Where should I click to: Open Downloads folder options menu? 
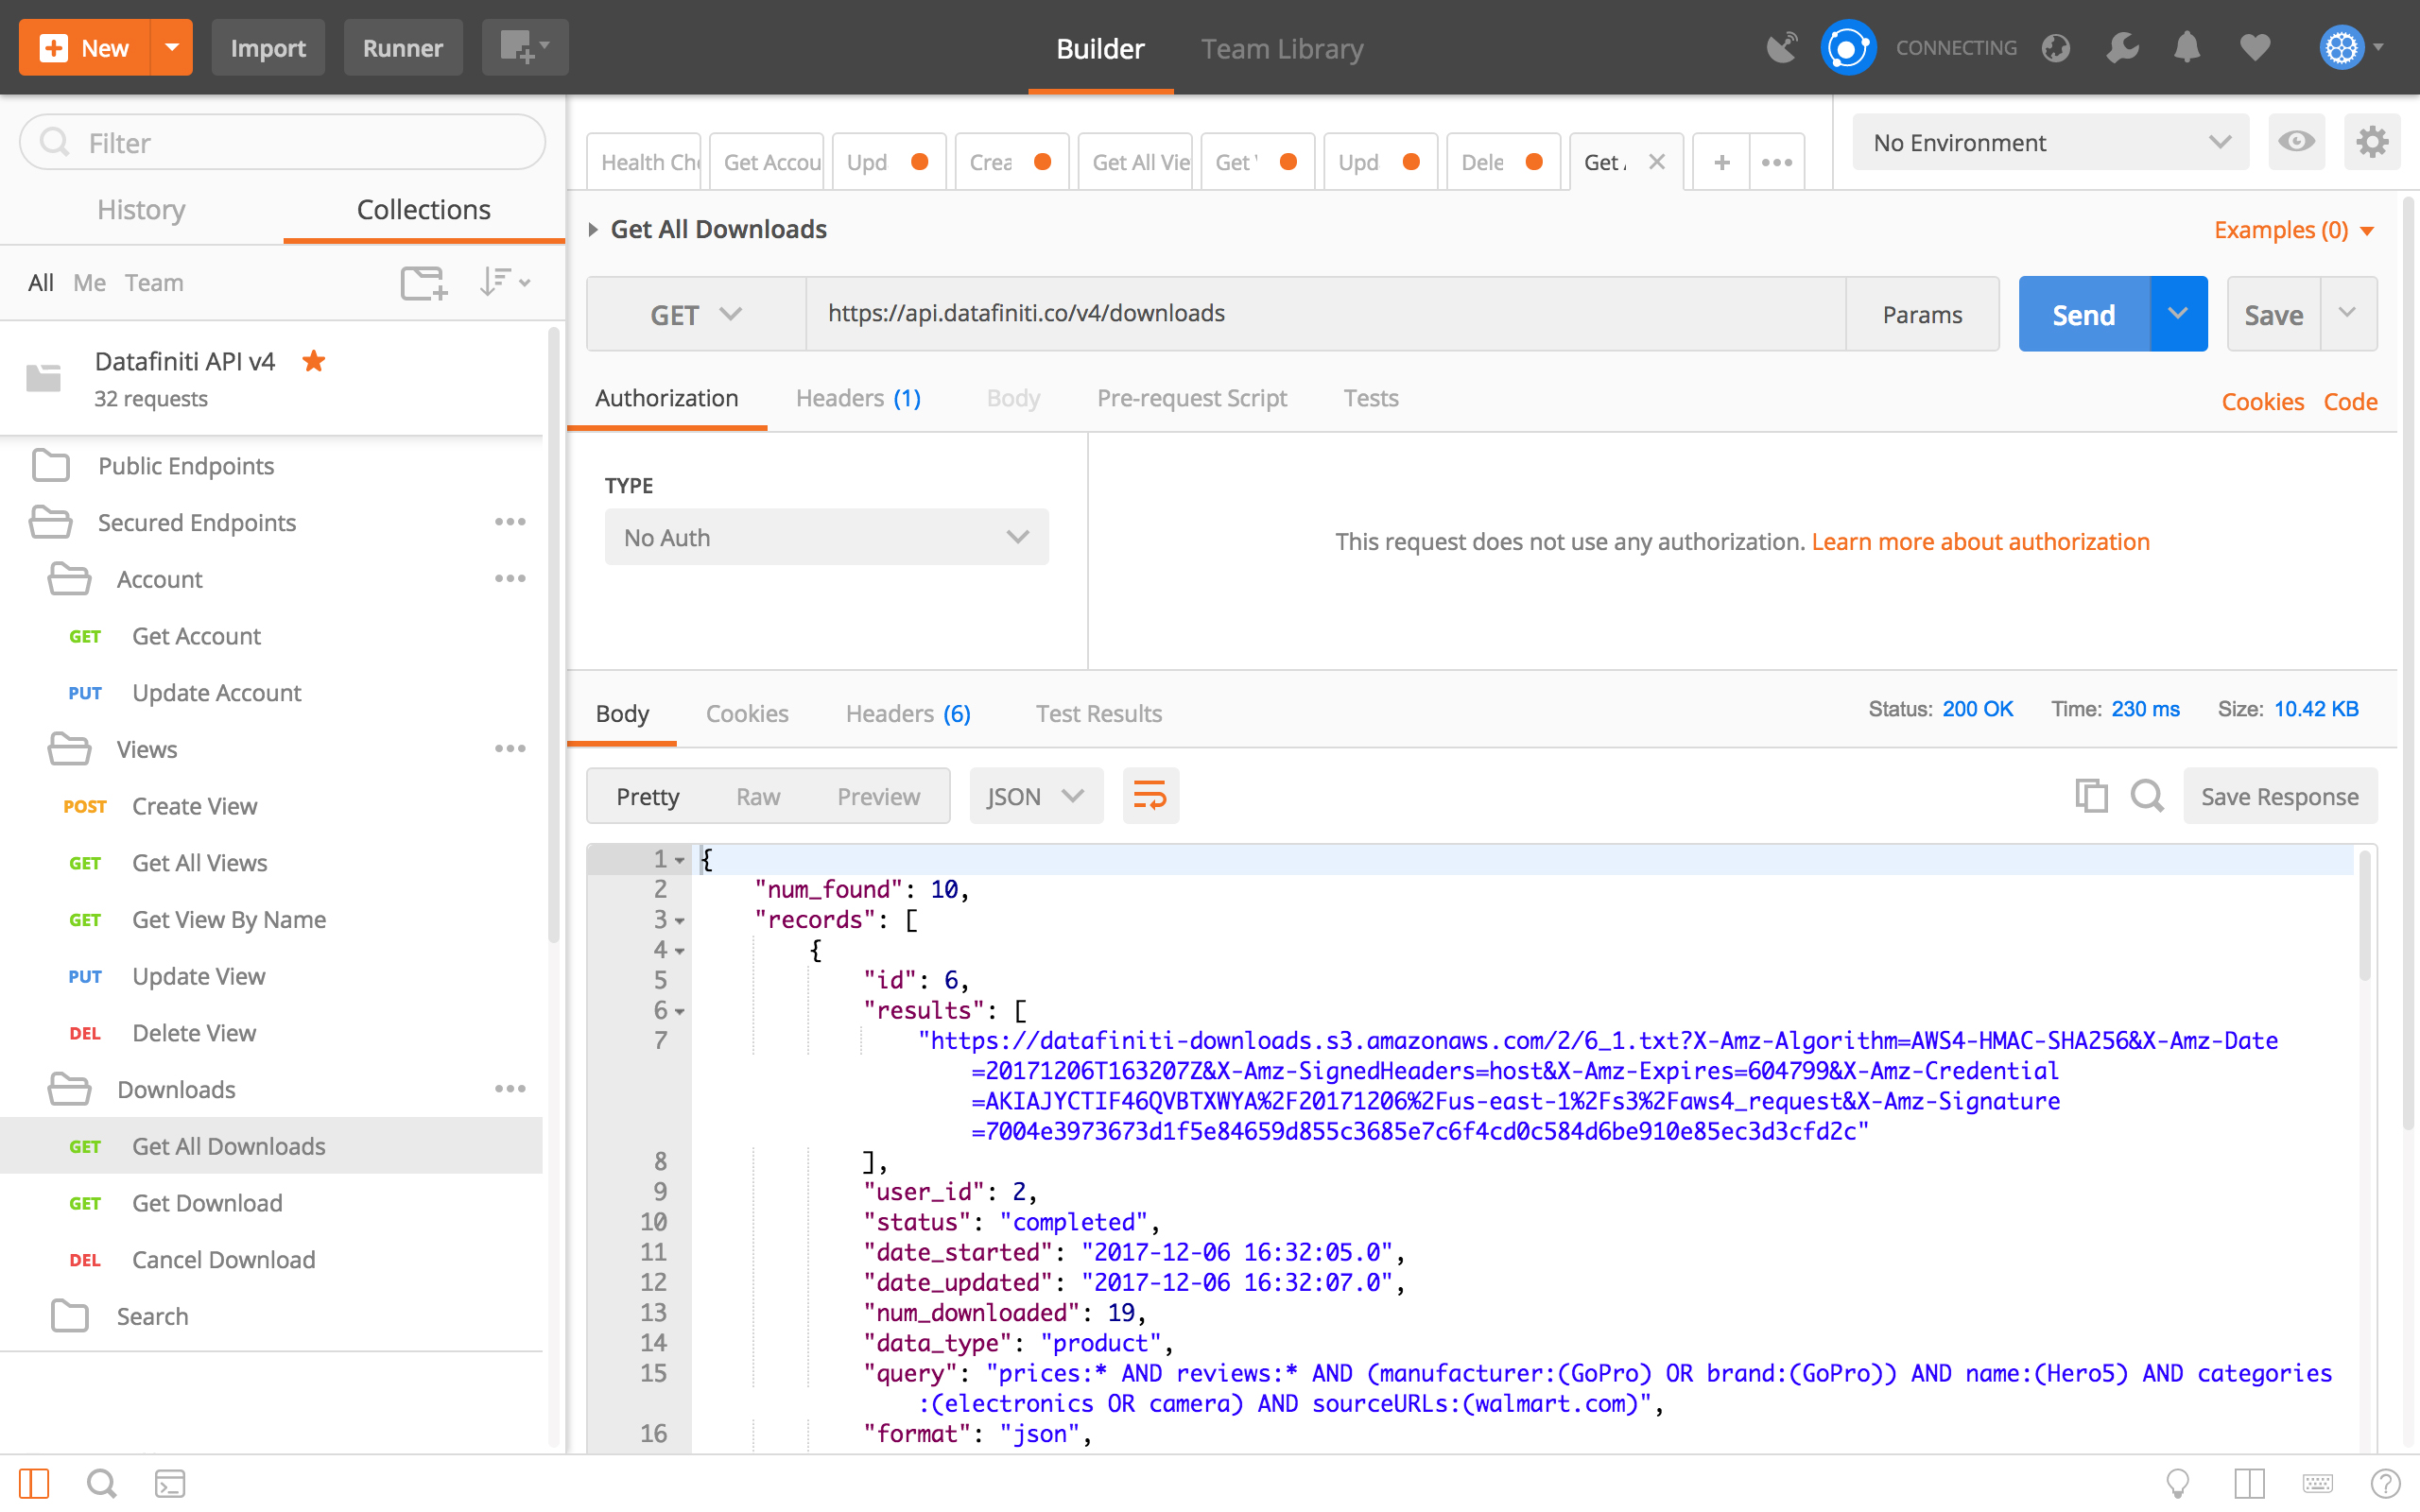[510, 1089]
